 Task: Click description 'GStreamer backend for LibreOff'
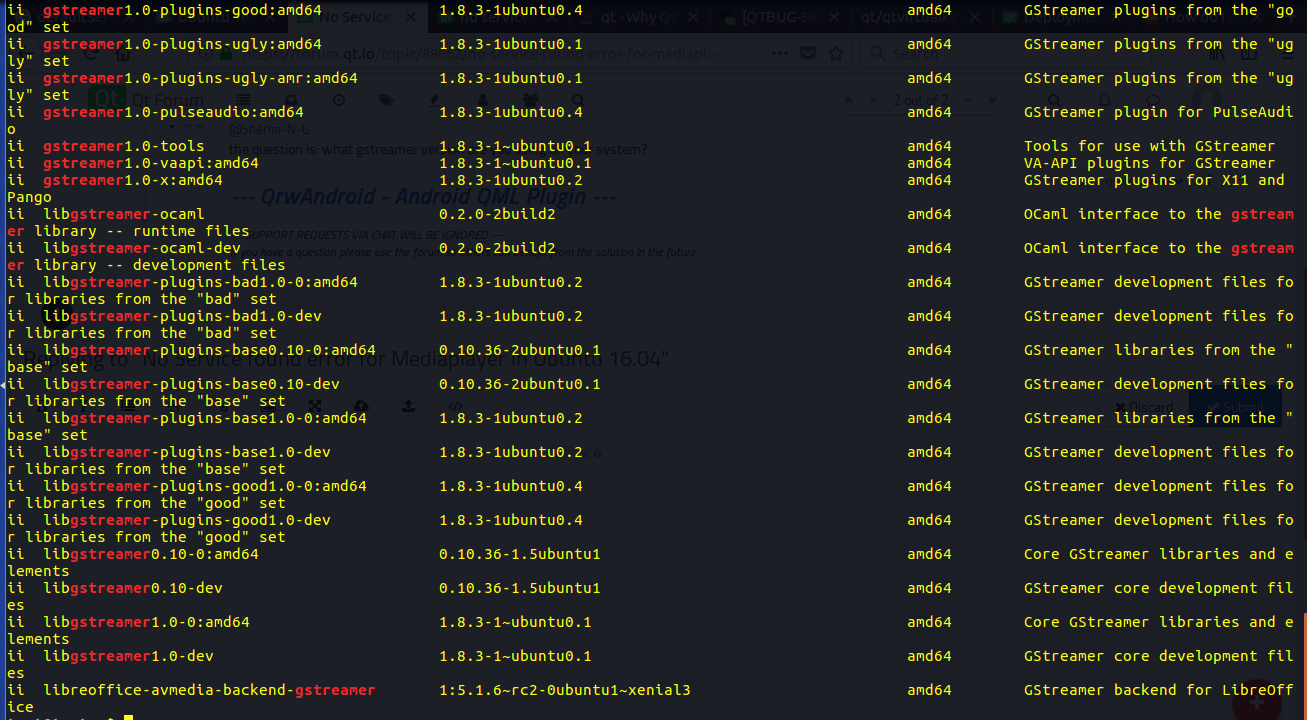click(x=1159, y=690)
